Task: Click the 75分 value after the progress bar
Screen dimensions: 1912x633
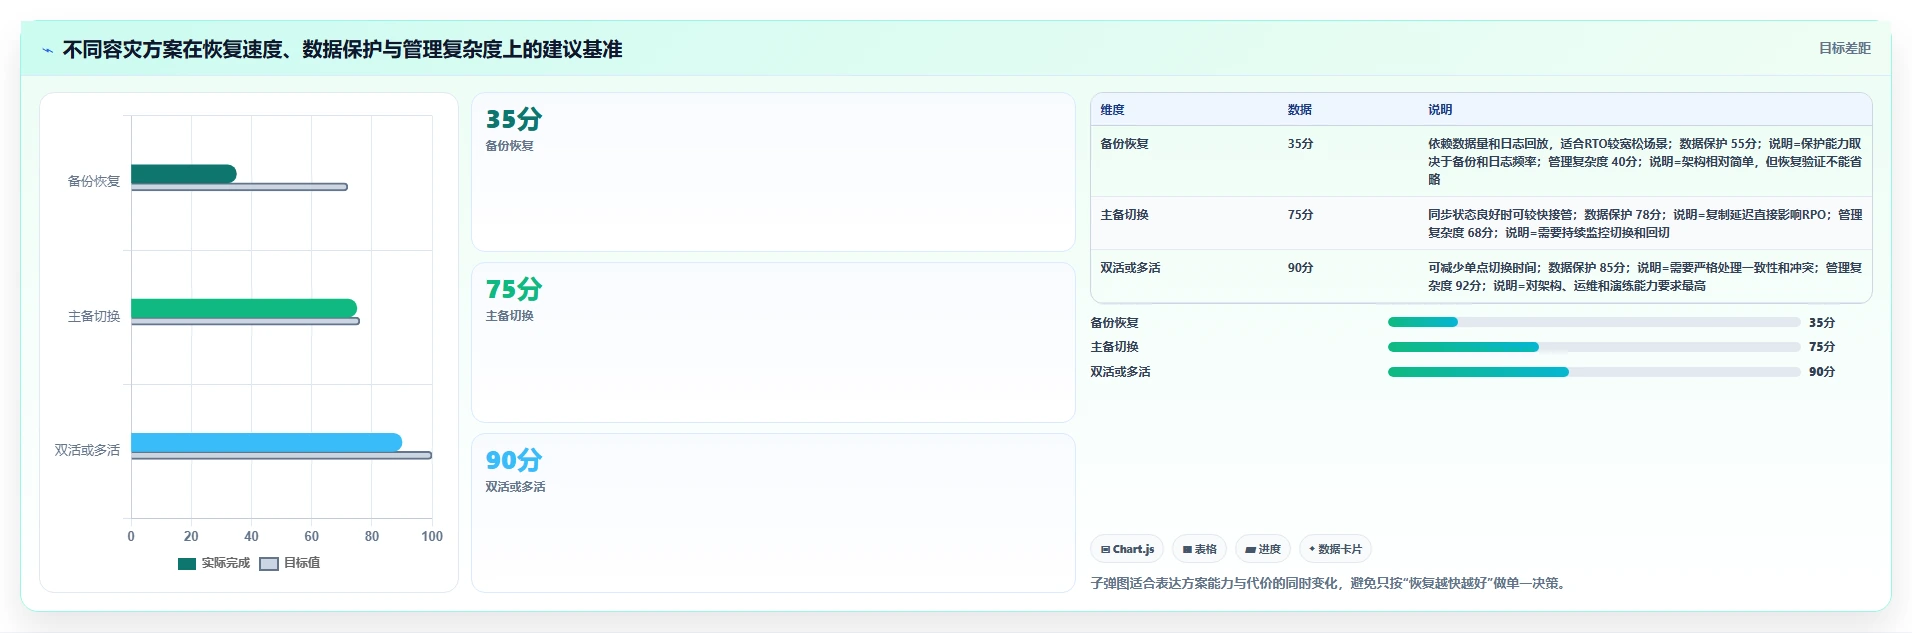Action: [x=1822, y=347]
